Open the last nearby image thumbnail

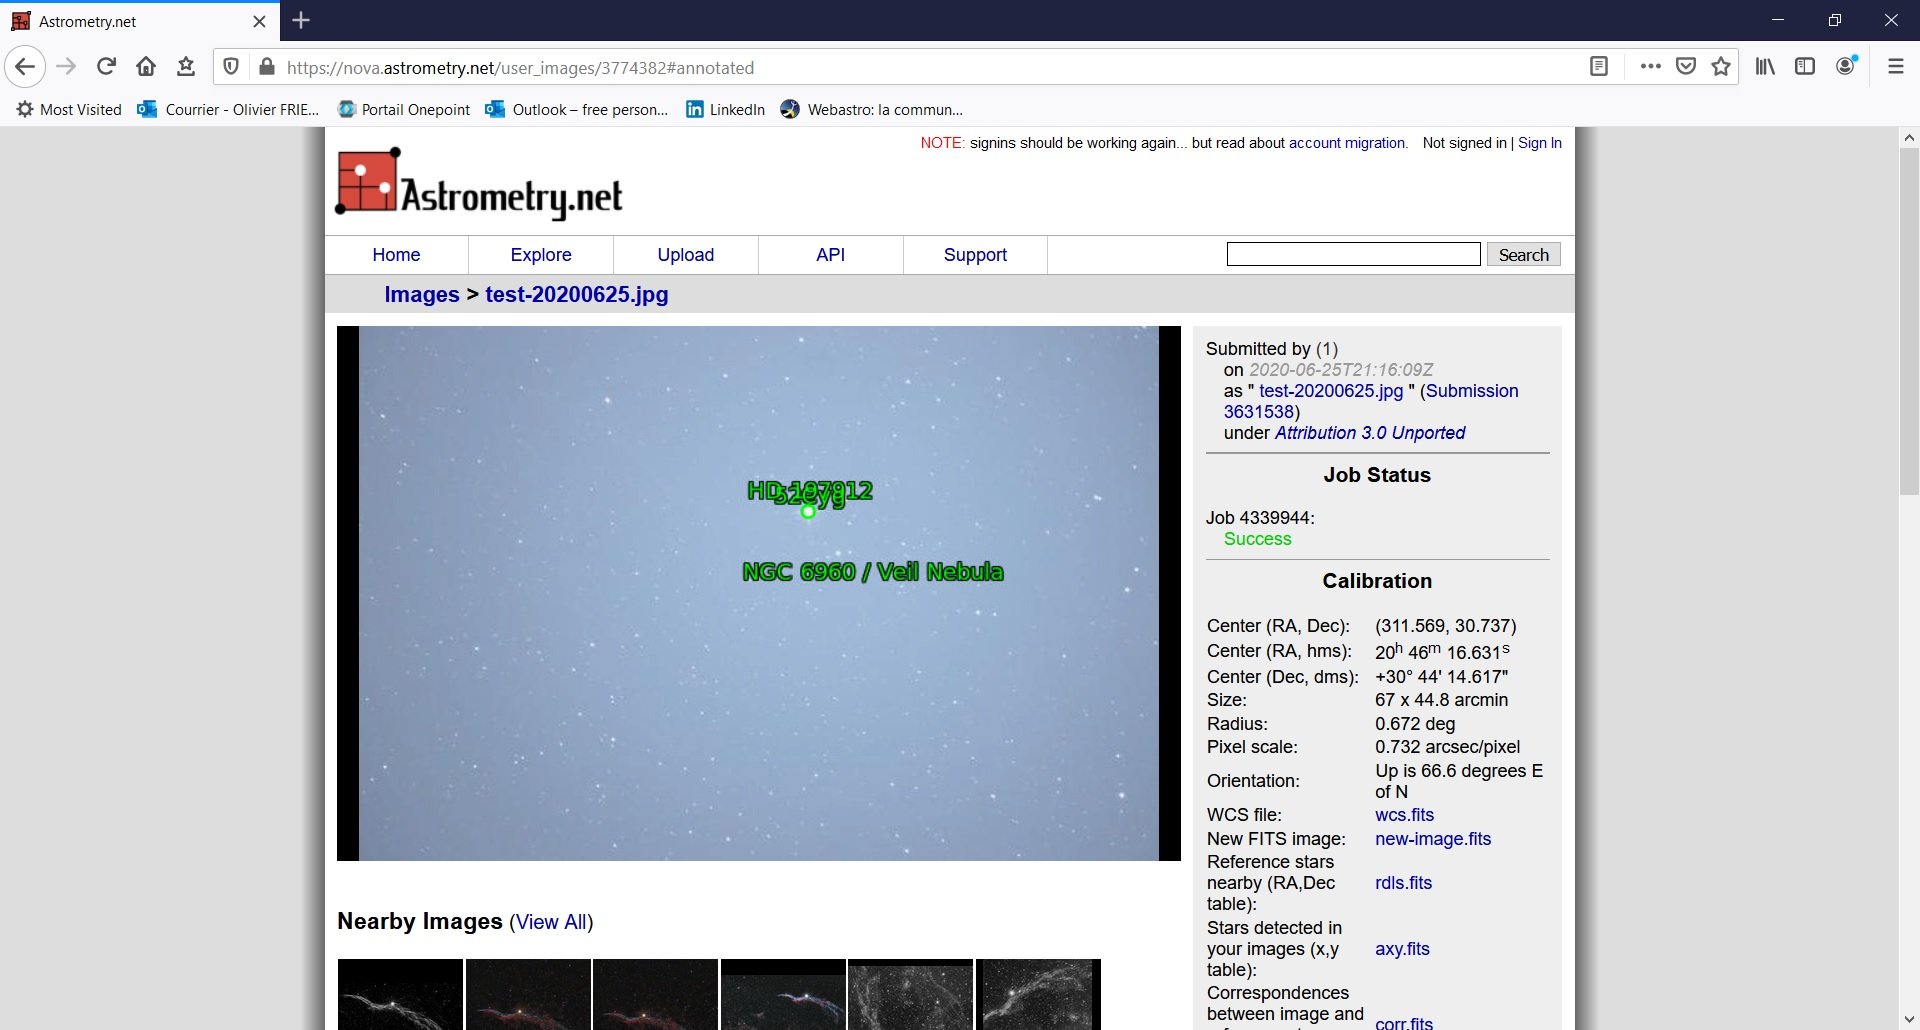(1038, 994)
